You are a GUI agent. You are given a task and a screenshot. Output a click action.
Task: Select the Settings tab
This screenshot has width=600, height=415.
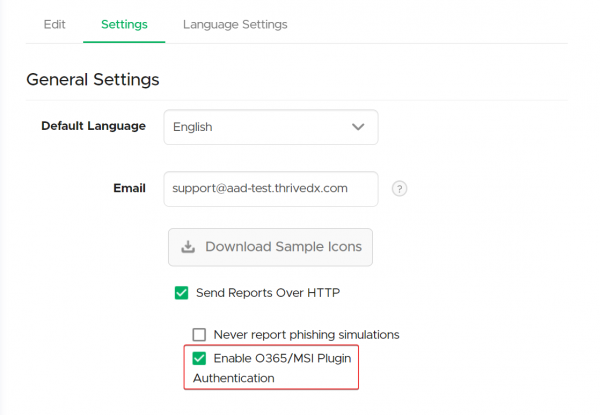pos(124,24)
